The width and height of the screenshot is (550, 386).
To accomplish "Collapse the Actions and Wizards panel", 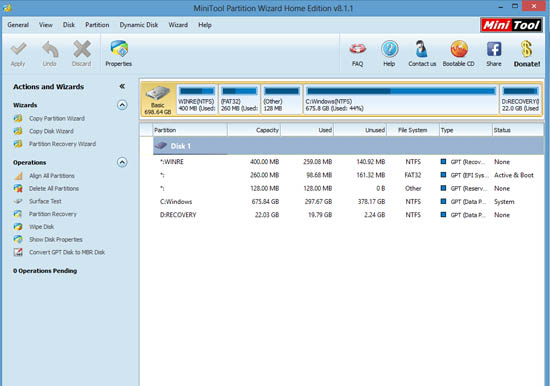I will click(122, 86).
